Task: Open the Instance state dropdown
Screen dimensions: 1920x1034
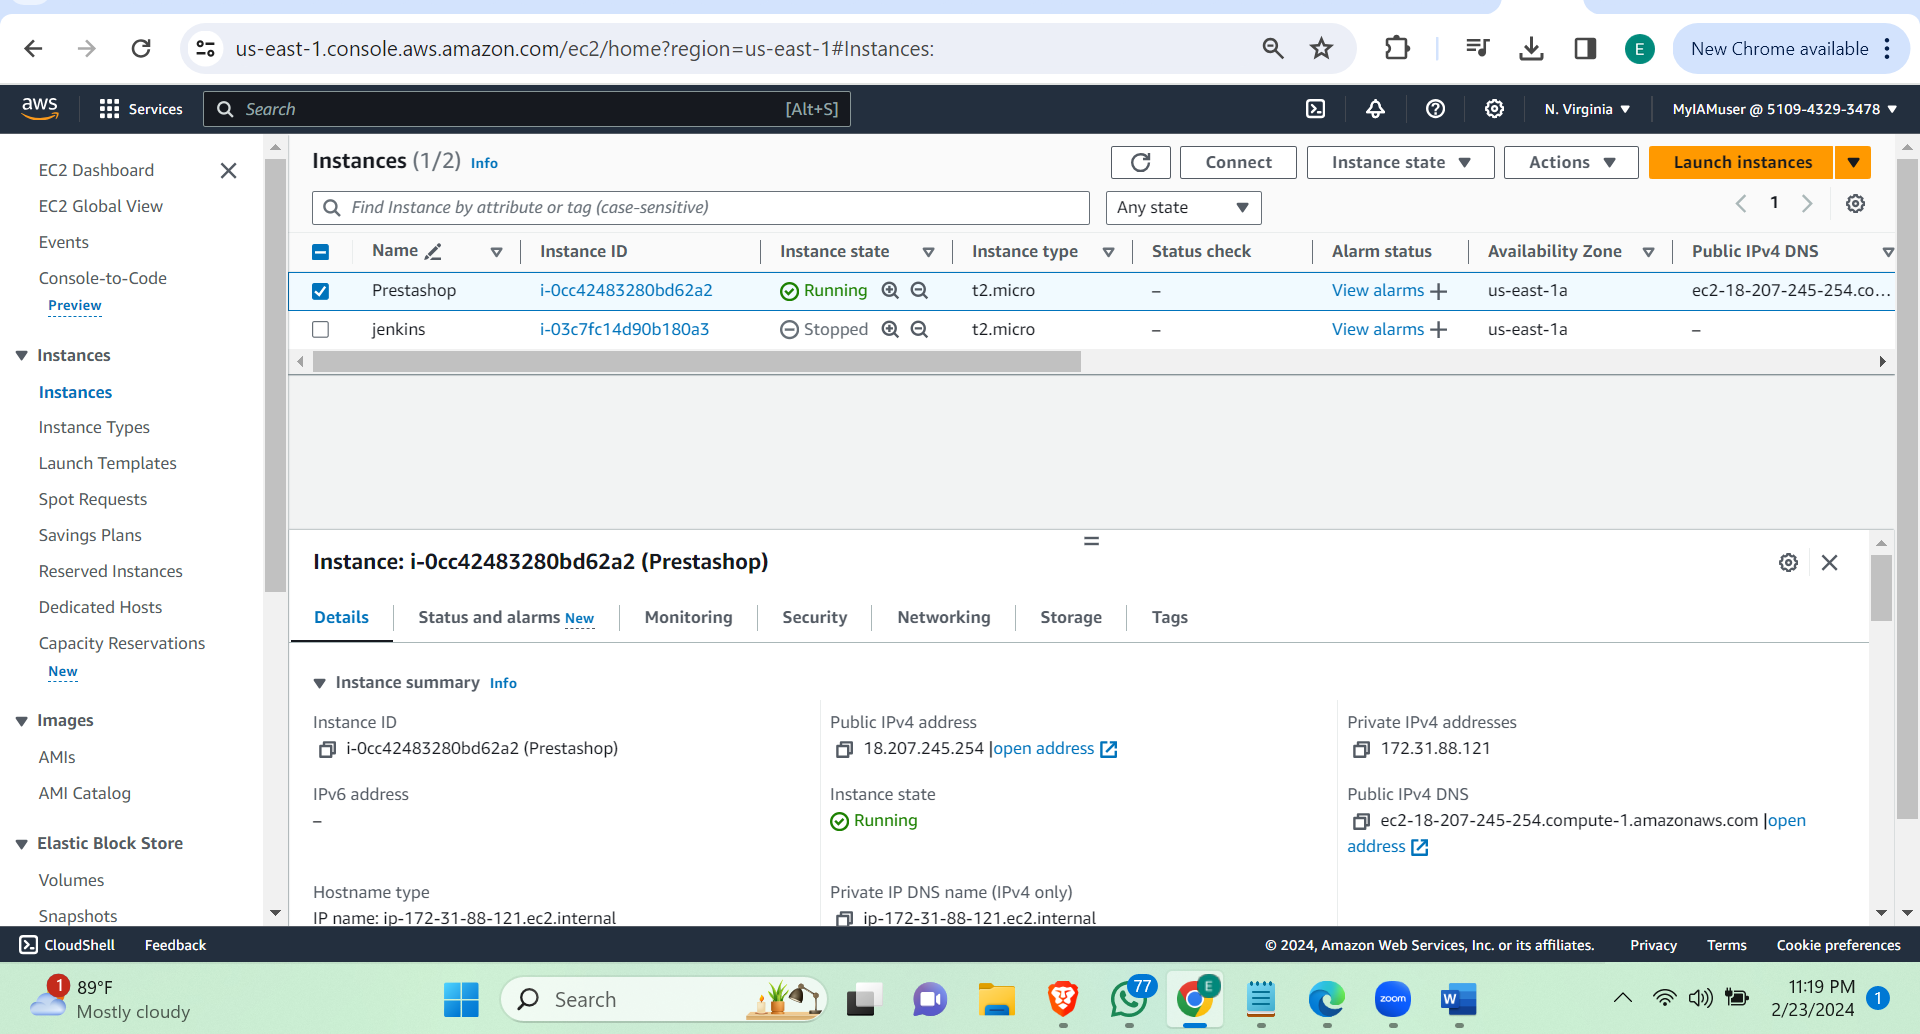Action: [x=1400, y=162]
